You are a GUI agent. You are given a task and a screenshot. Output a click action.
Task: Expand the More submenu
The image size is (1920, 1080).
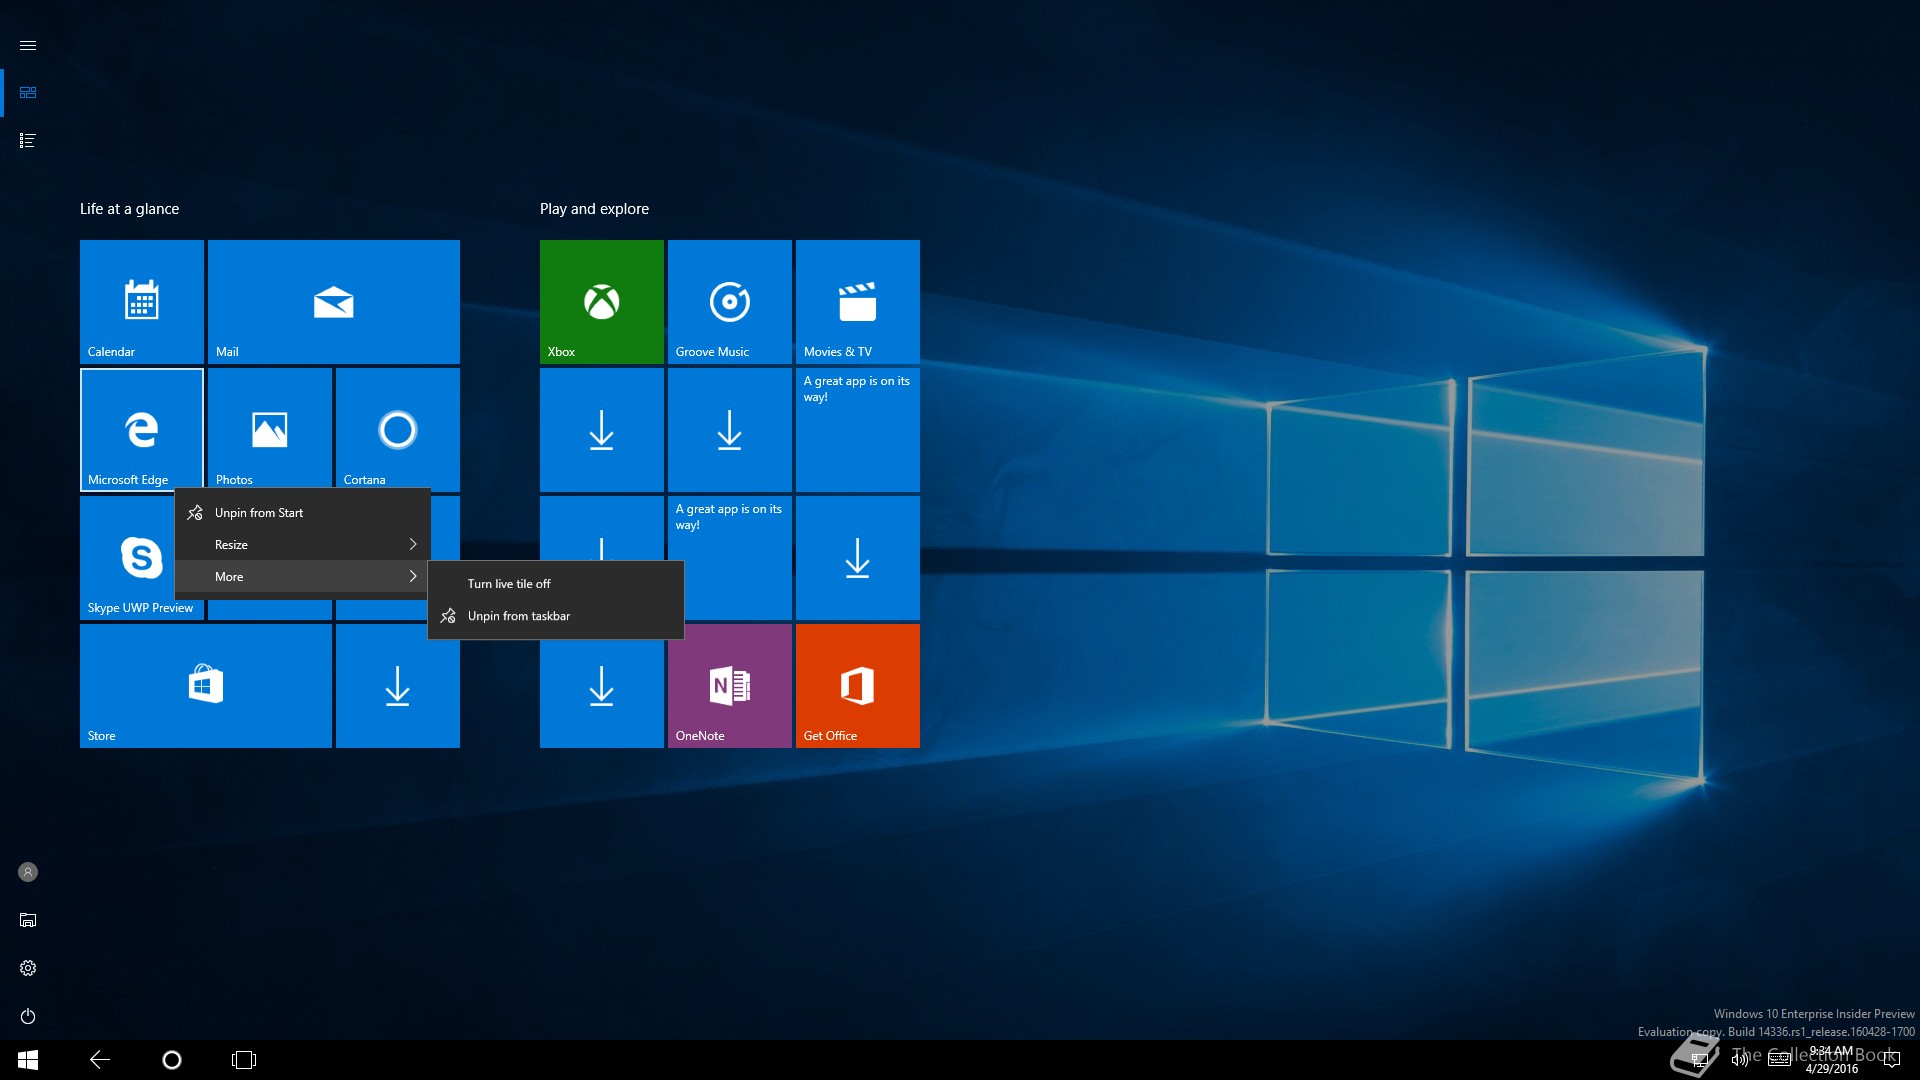(x=303, y=576)
